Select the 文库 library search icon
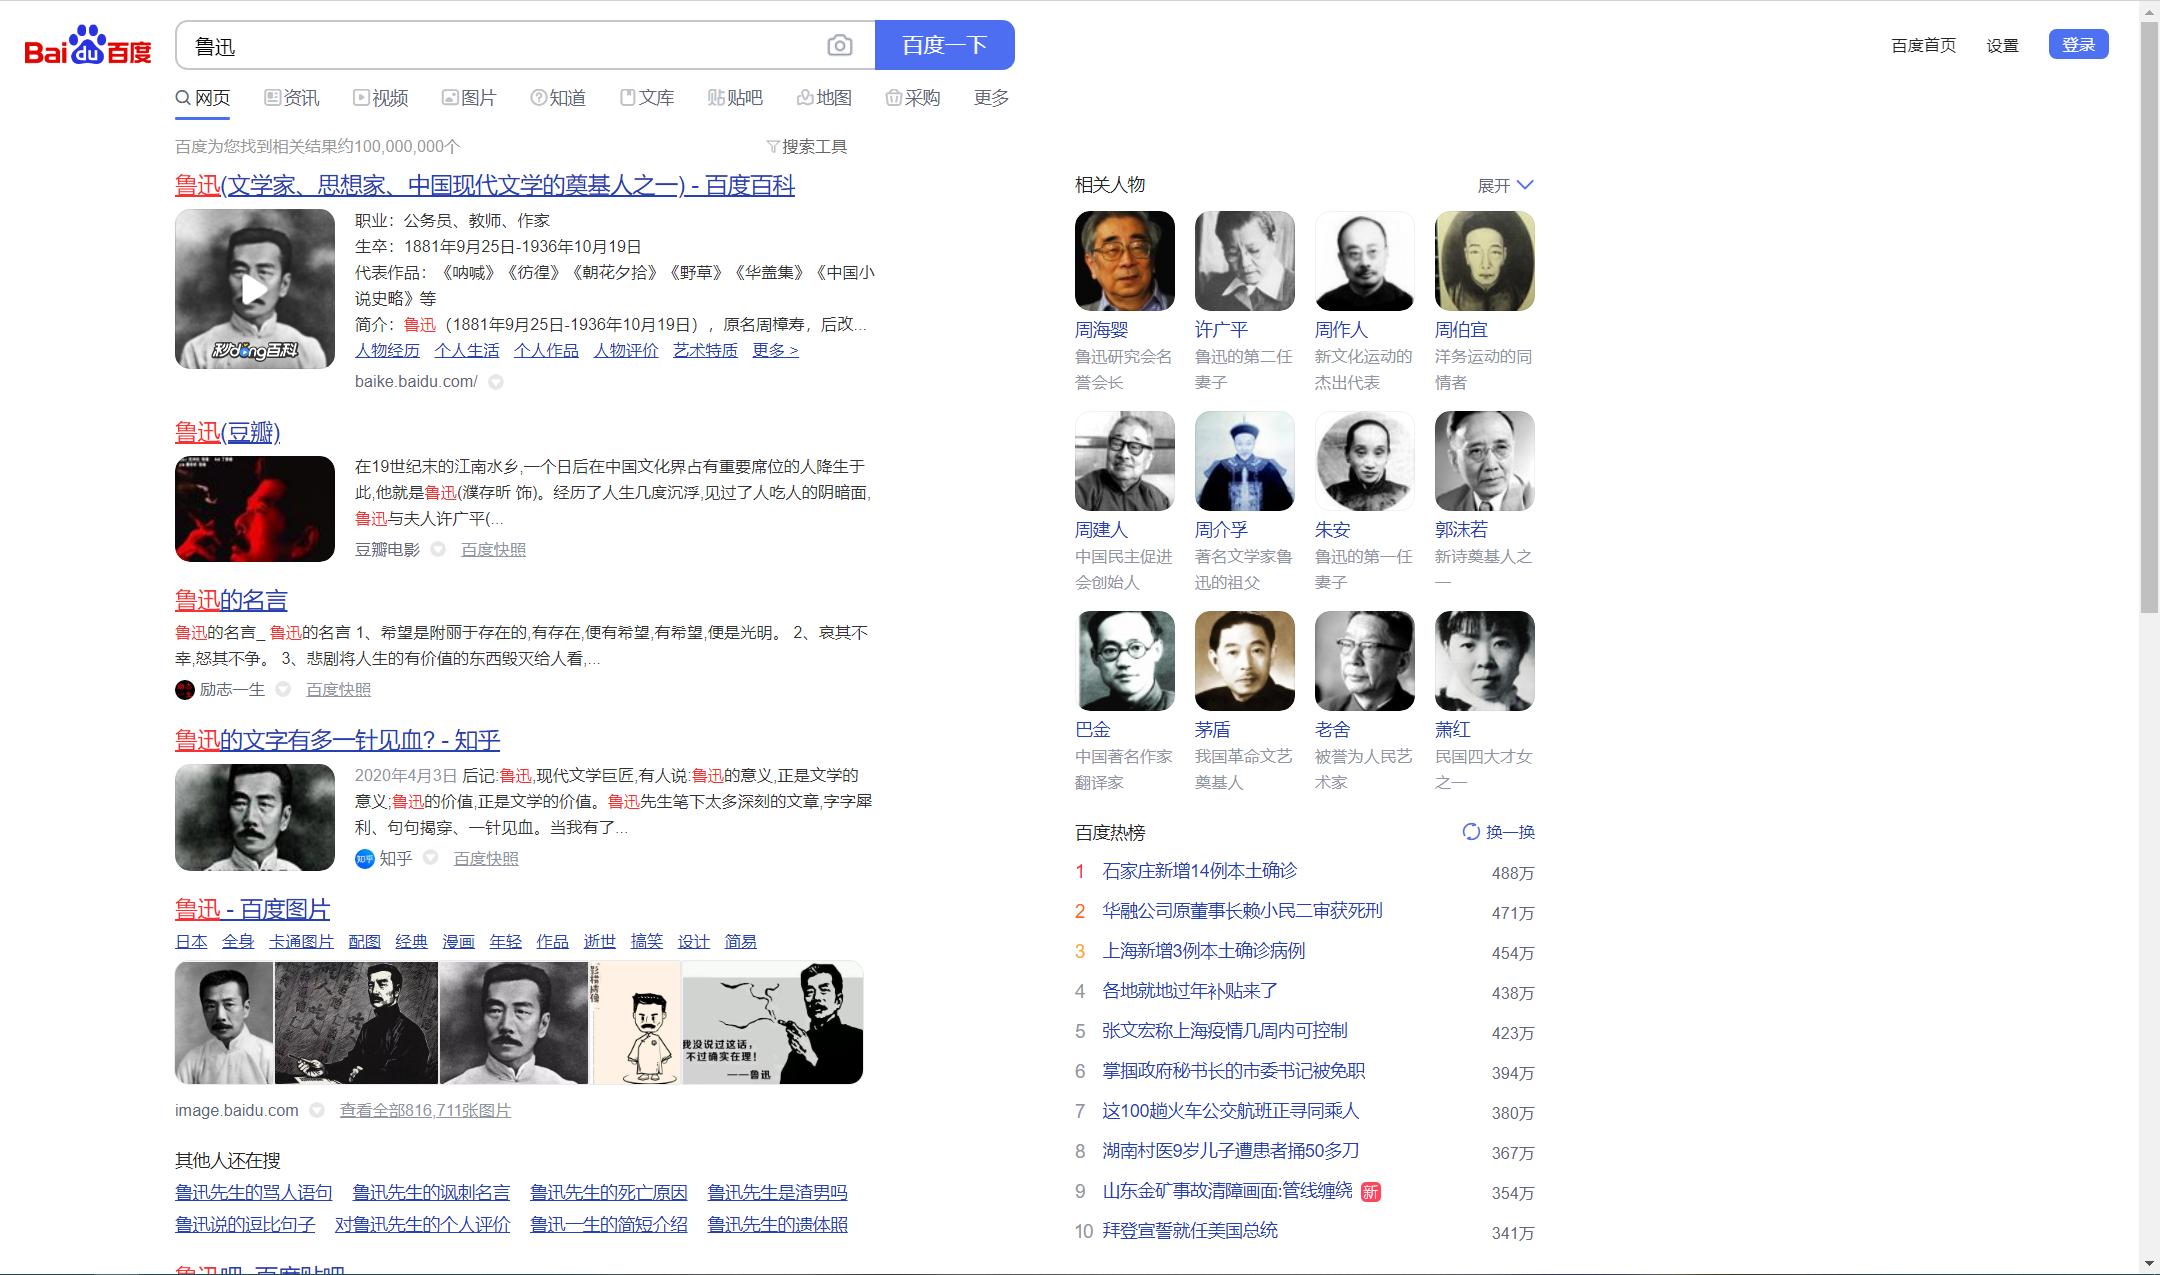Screen dimensions: 2160x1275 627,97
